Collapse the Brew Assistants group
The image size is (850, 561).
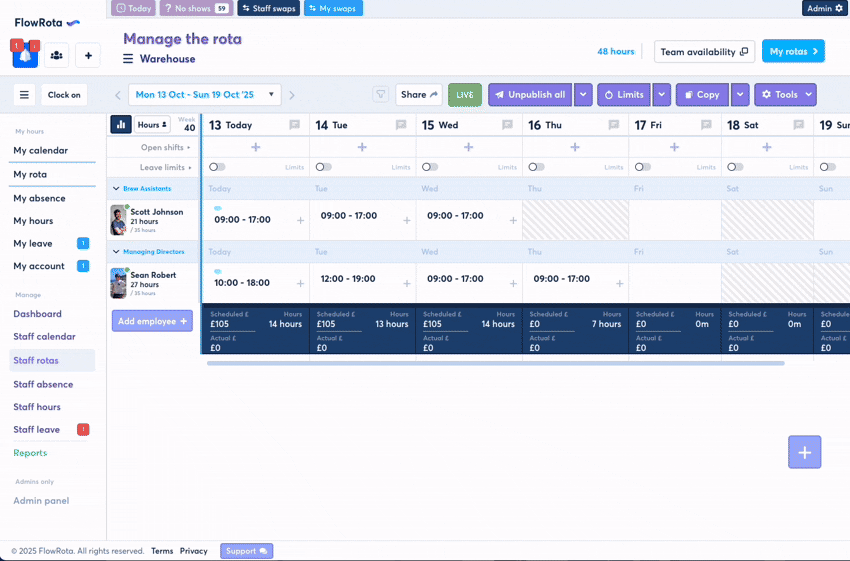click(x=116, y=188)
